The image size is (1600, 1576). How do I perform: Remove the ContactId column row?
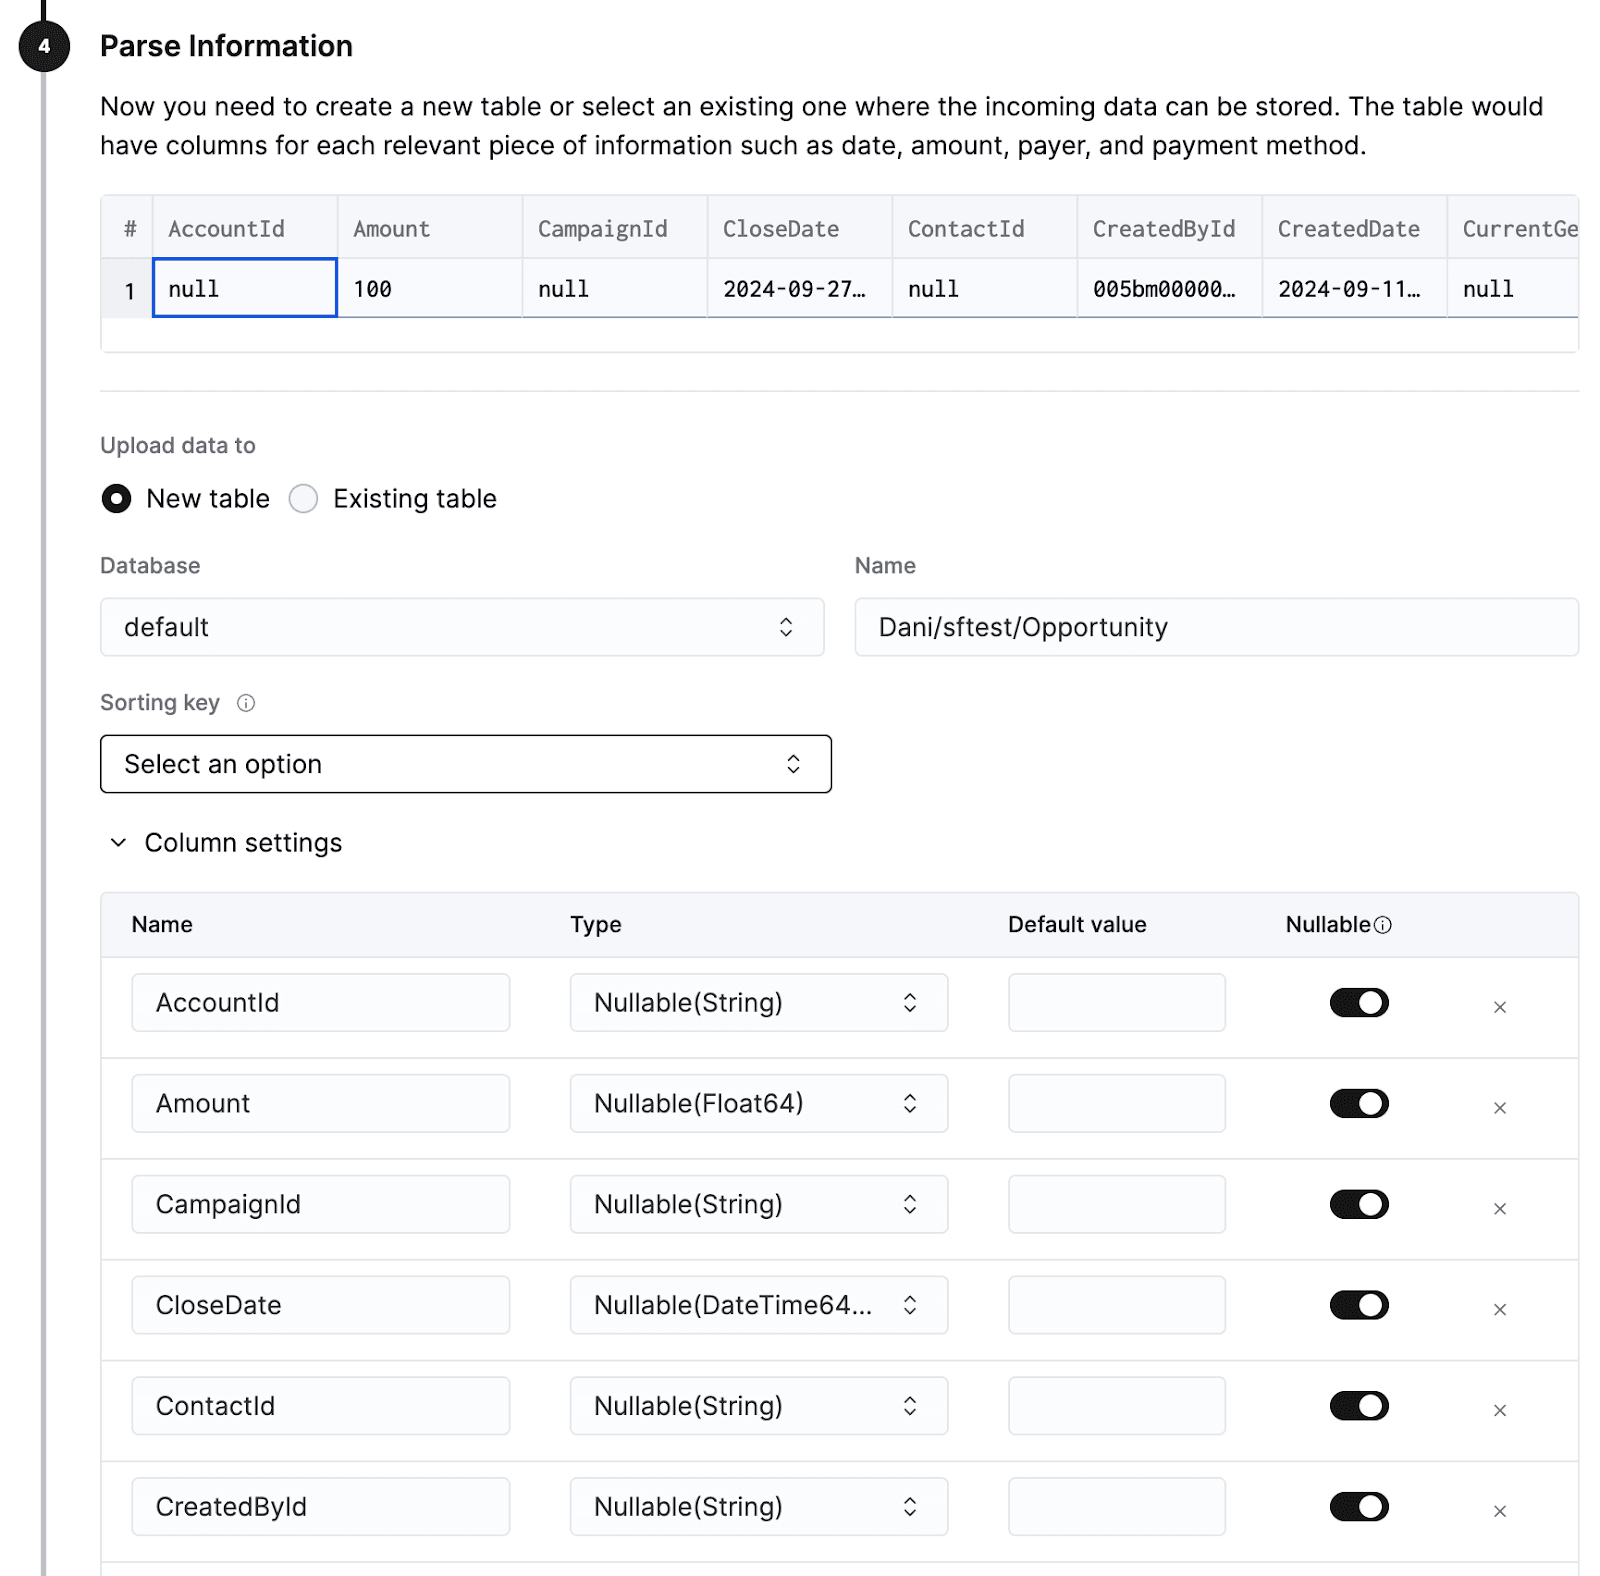[x=1499, y=1411]
